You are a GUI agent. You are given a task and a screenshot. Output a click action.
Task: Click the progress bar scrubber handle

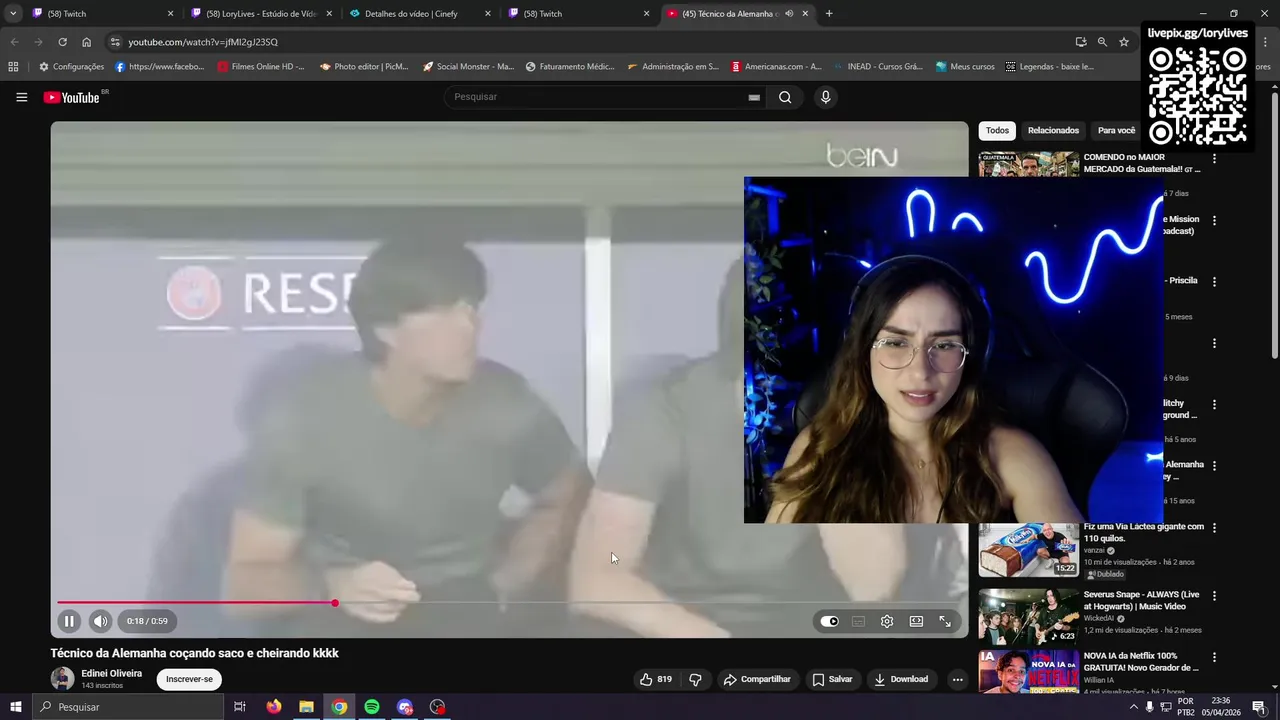(x=335, y=603)
